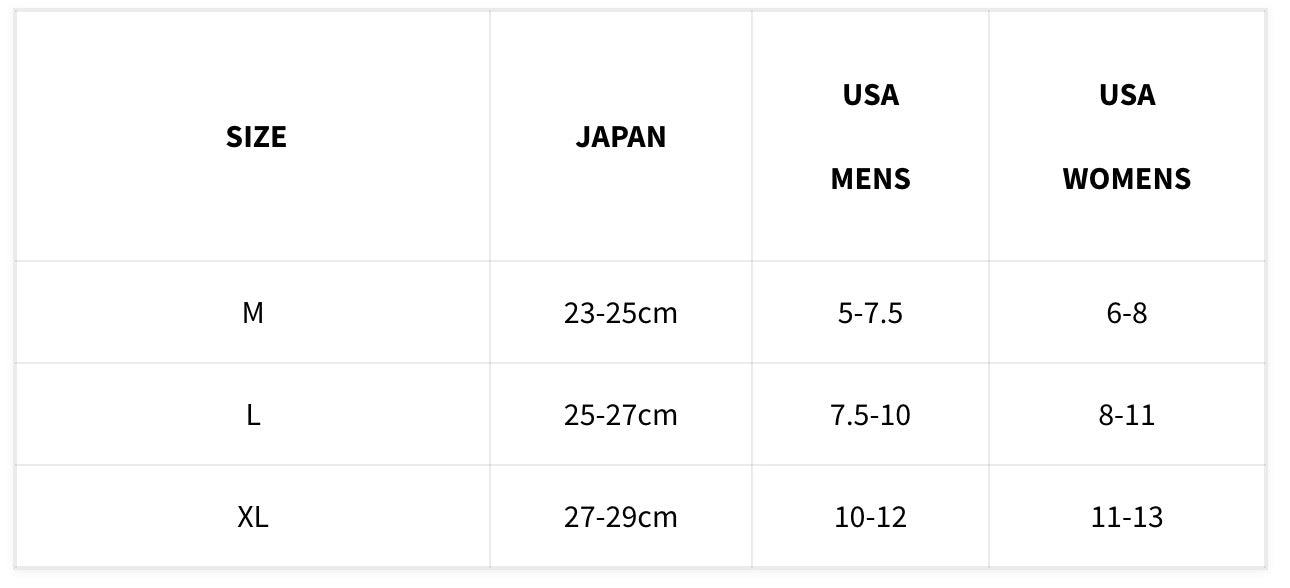The image size is (1290, 588).
Task: Click the word USA above WOMENS
Action: pyautogui.click(x=1127, y=95)
